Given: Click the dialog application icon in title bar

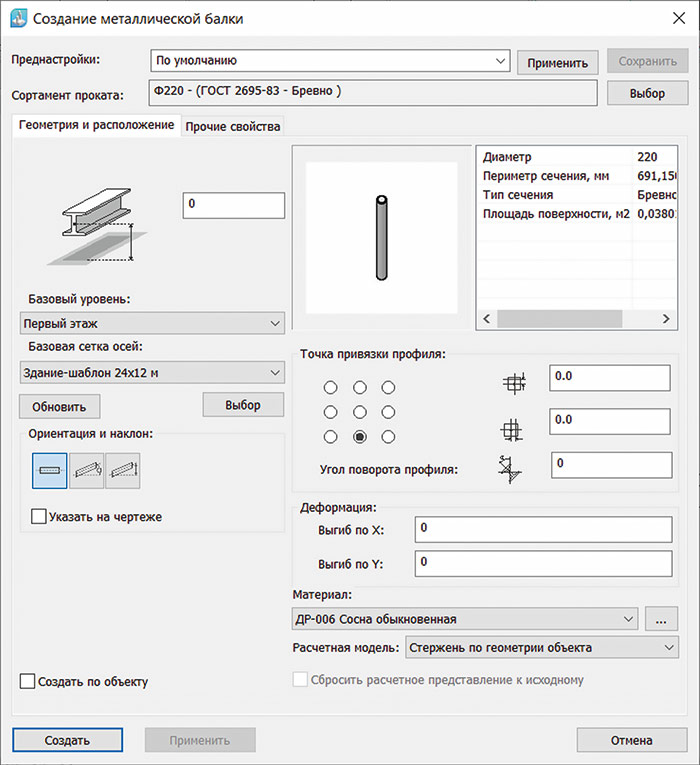Looking at the screenshot, I should 19,19.
